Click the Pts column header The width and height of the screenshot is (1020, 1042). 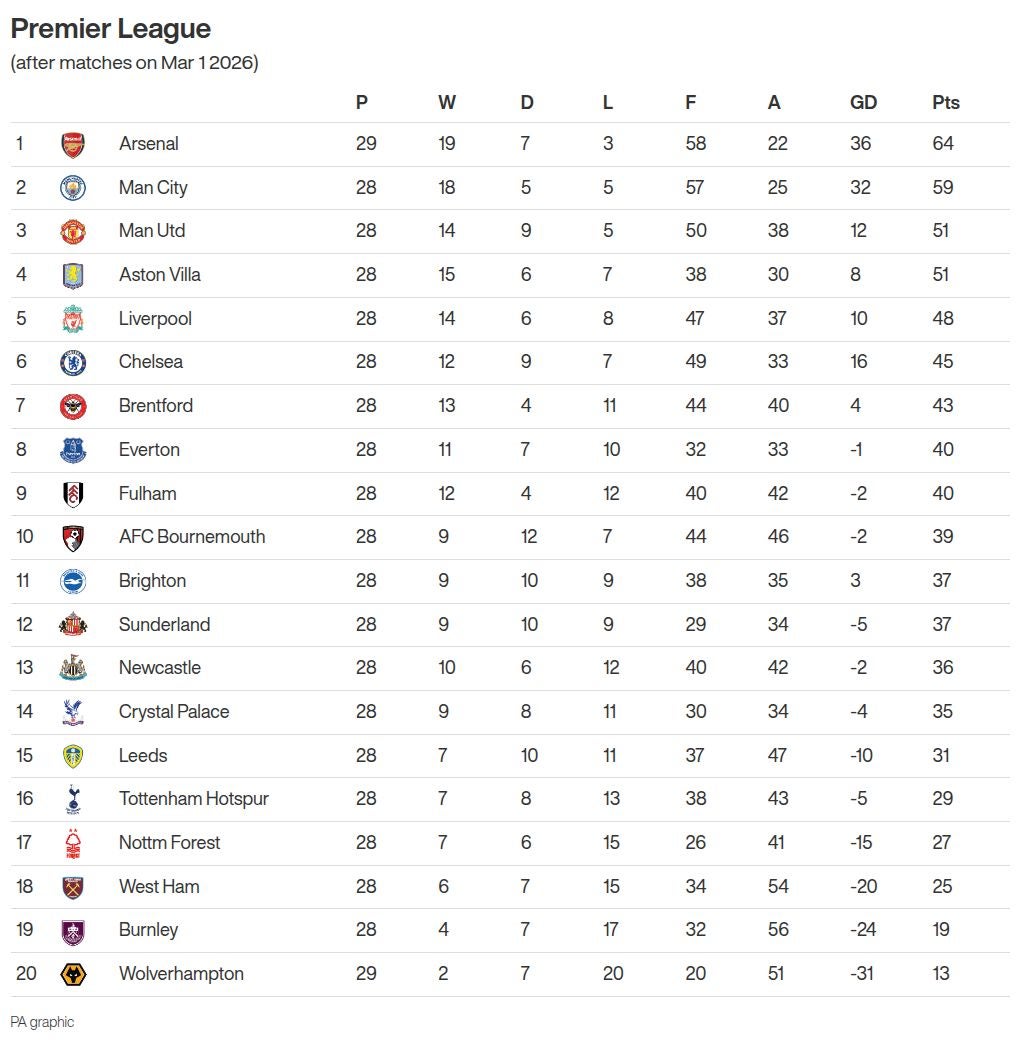945,103
